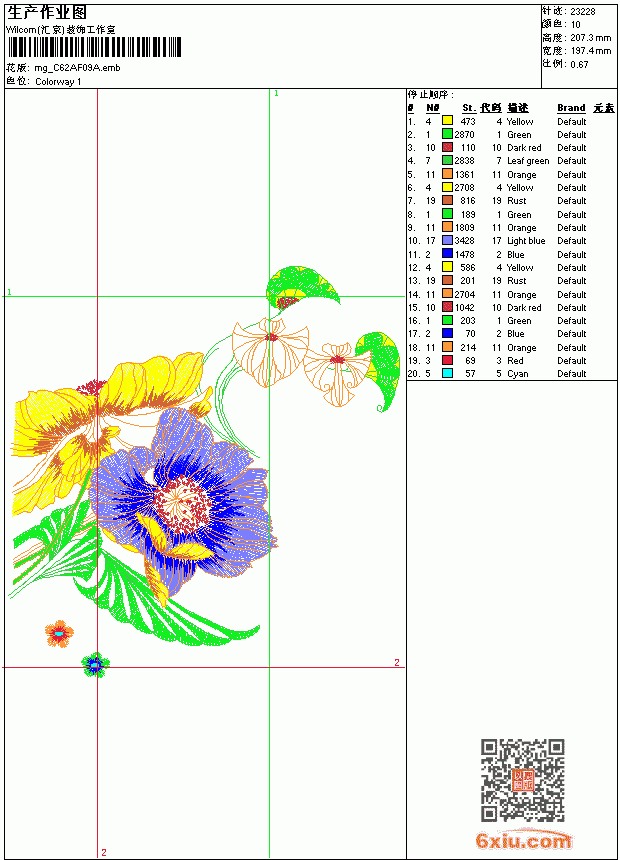Choose the yellow swatch in stop row 12
The width and height of the screenshot is (620, 860).
447,267
